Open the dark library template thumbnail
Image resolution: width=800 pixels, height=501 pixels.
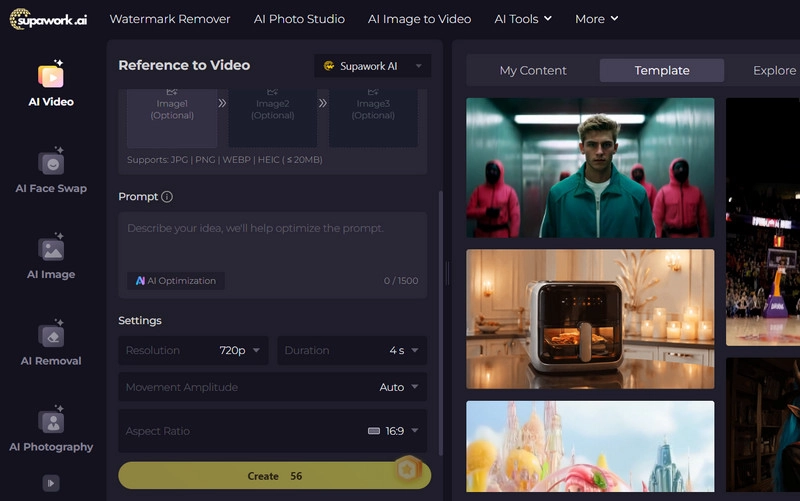coord(763,425)
